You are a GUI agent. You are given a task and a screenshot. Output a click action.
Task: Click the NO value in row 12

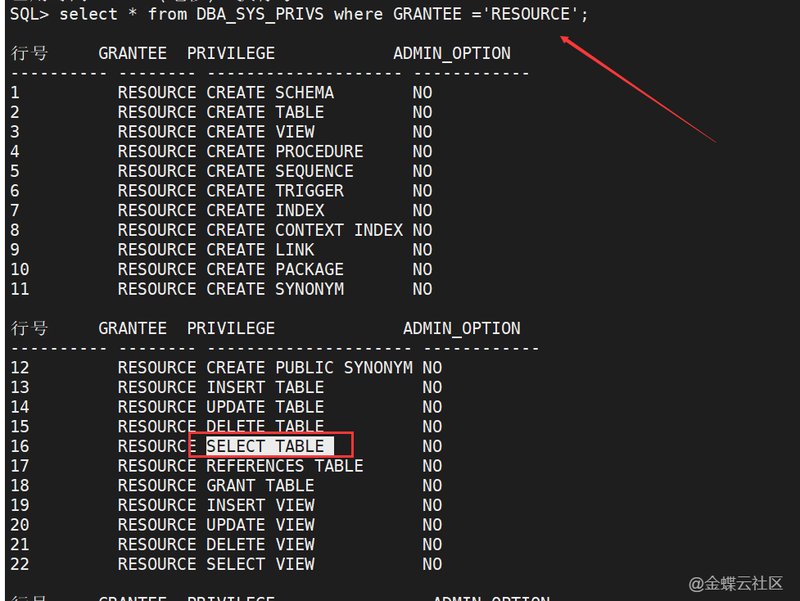point(432,367)
